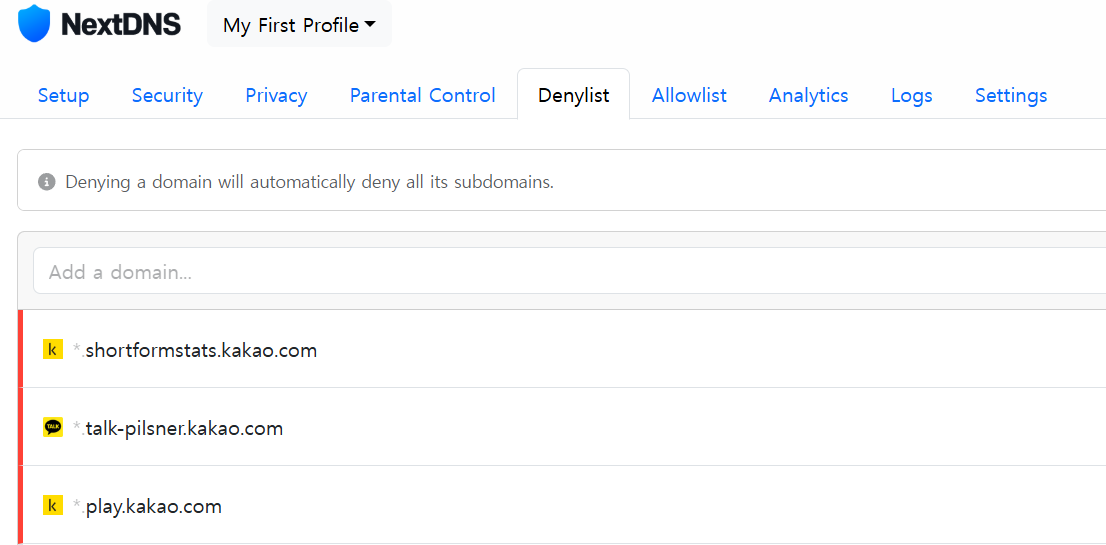Image resolution: width=1106 pixels, height=545 pixels.
Task: Open the Logs tab
Action: point(911,95)
